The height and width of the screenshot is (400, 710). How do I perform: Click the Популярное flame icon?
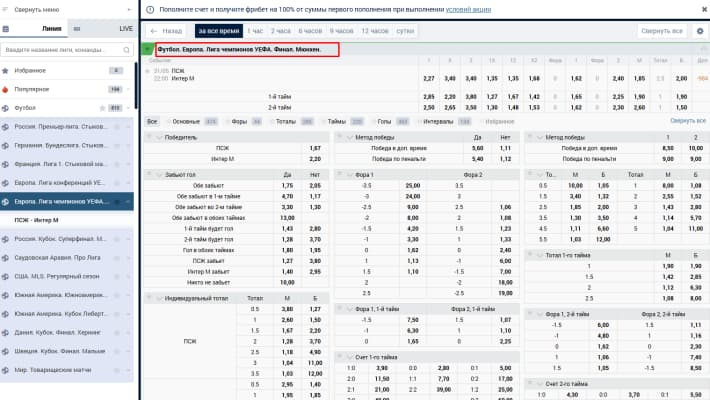(5, 89)
